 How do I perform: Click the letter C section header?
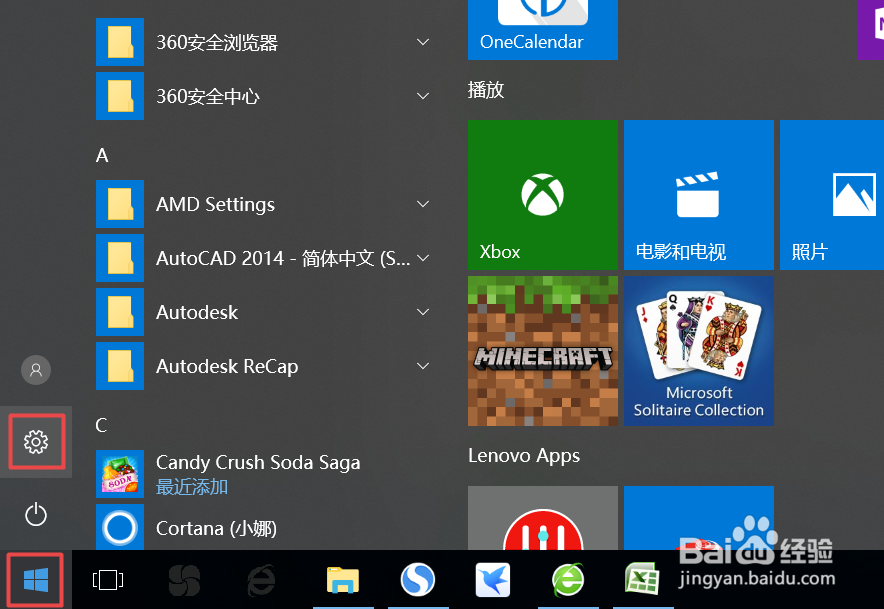pyautogui.click(x=101, y=425)
